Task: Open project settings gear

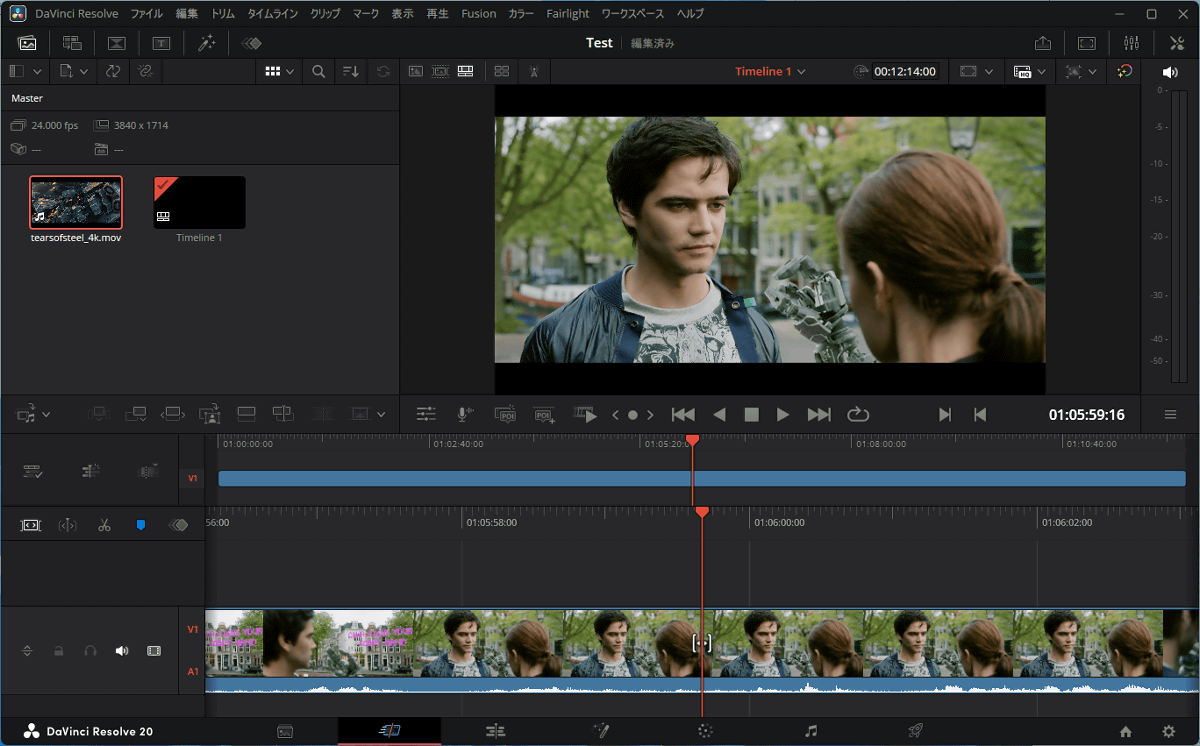Action: pyautogui.click(x=1168, y=731)
